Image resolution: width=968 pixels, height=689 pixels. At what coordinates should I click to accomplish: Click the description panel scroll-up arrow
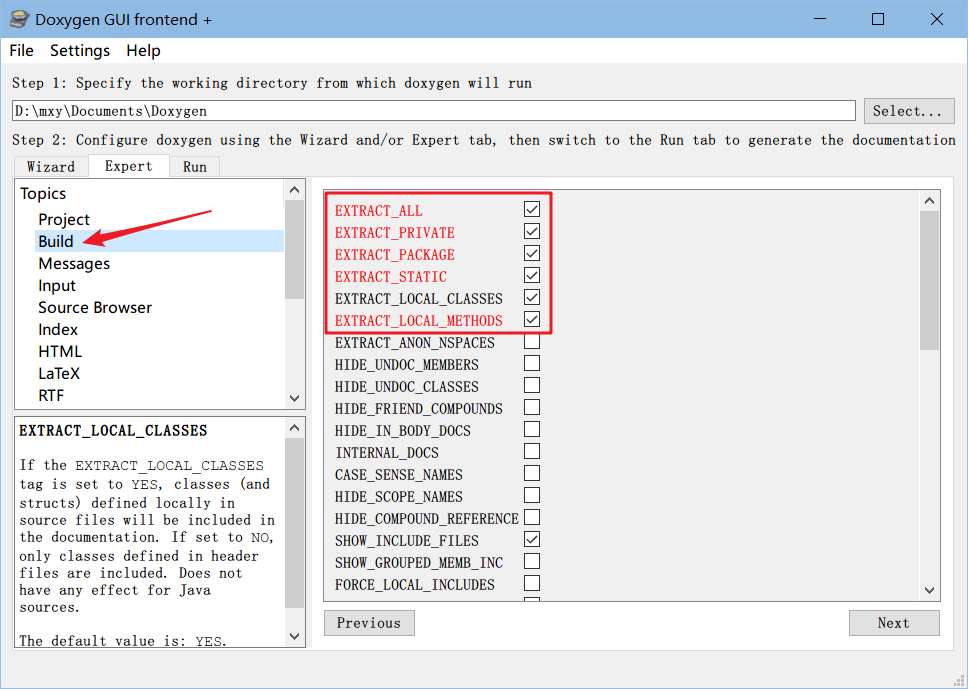pos(294,428)
